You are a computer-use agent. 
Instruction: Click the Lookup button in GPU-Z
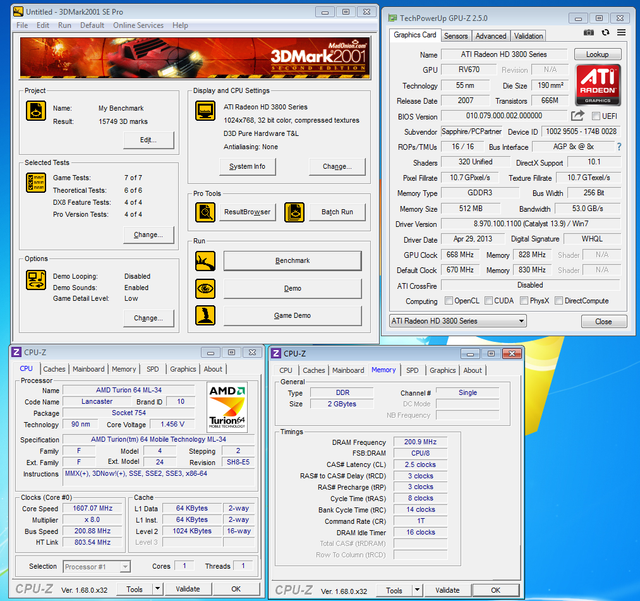coord(598,54)
